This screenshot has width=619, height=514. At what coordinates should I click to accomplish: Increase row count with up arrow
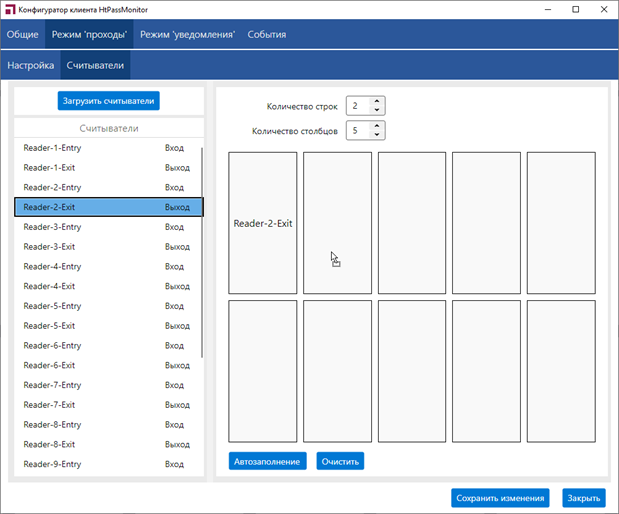coord(376,101)
